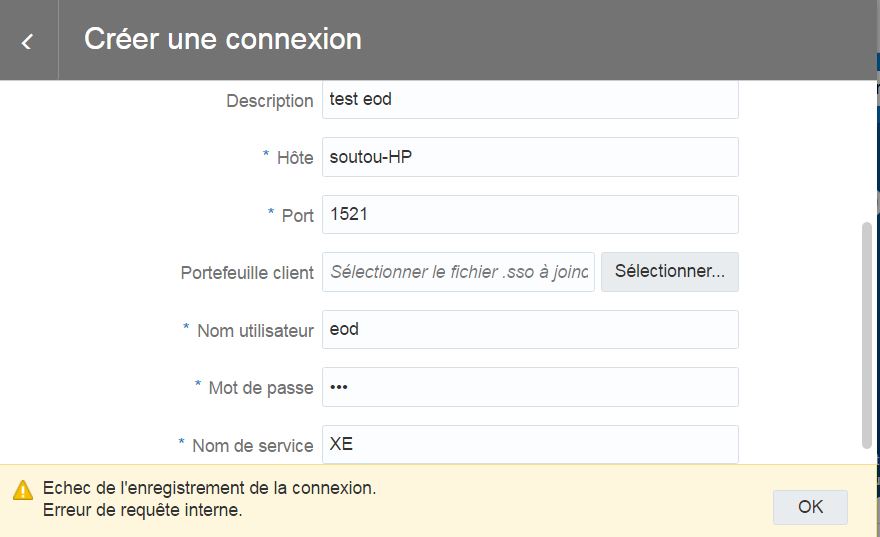Viewport: 880px width, 537px height.
Task: Click the Hôte field with 'soutou-HP'
Action: (530, 157)
